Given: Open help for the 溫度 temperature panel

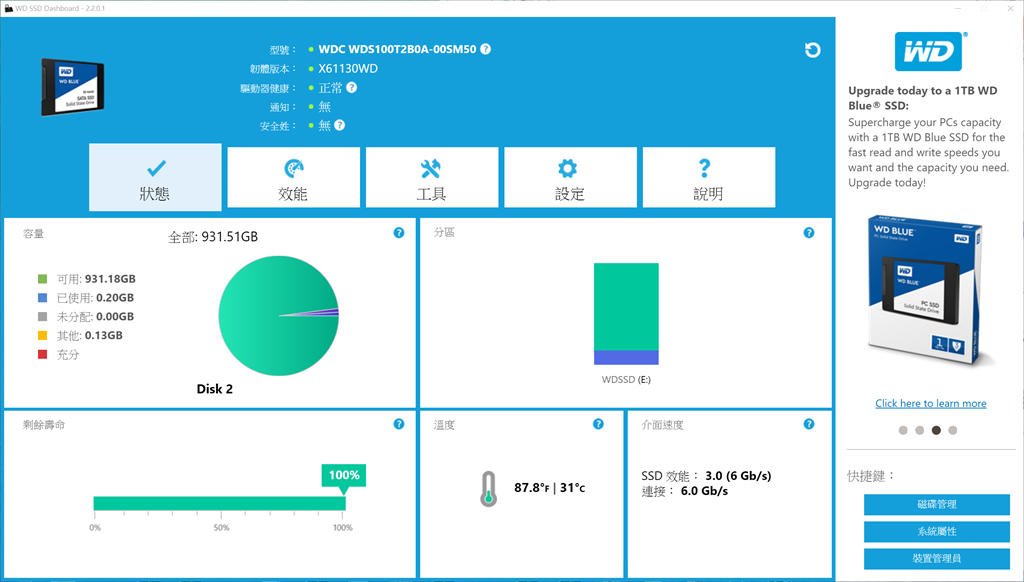Looking at the screenshot, I should (598, 423).
